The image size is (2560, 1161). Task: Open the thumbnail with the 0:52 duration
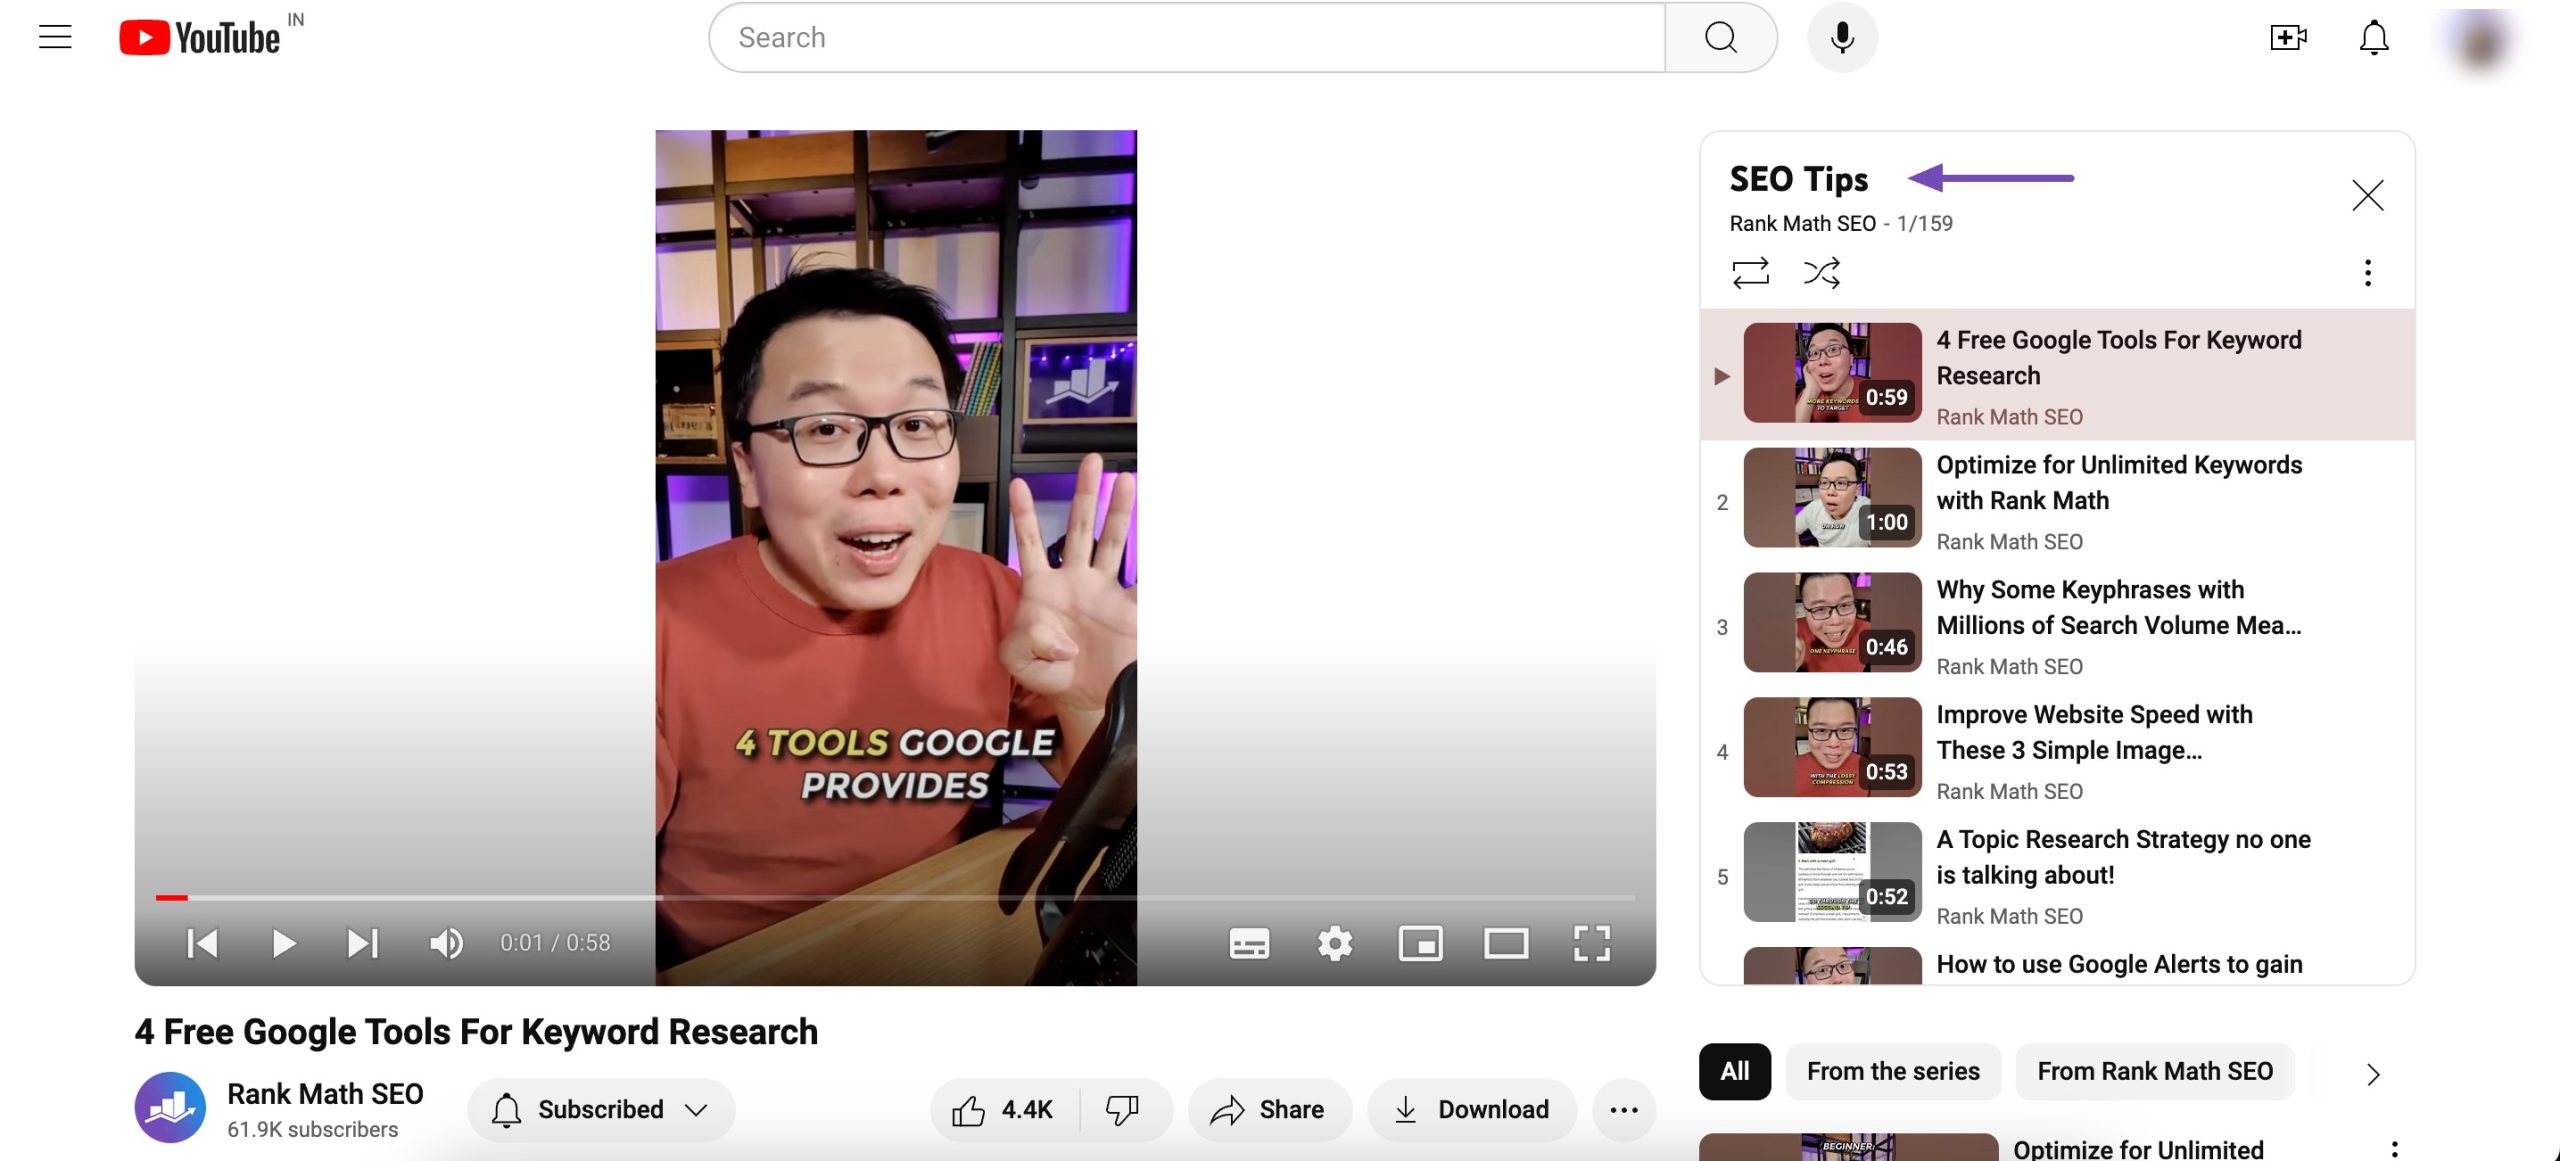[x=1832, y=872]
